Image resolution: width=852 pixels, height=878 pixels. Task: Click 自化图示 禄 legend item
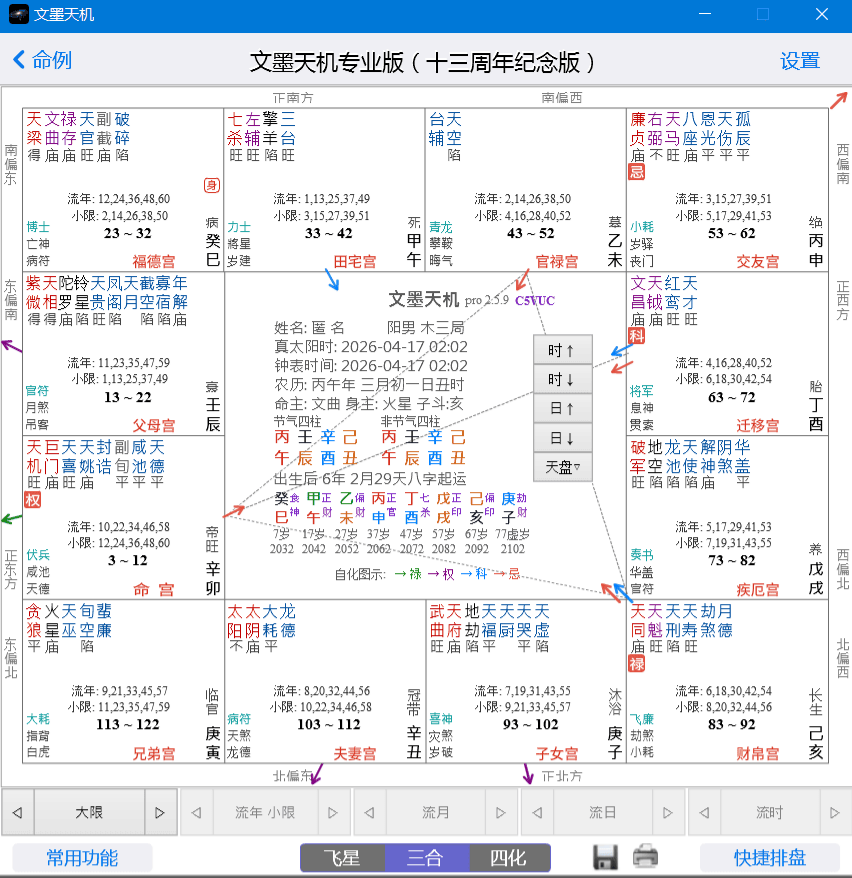408,574
